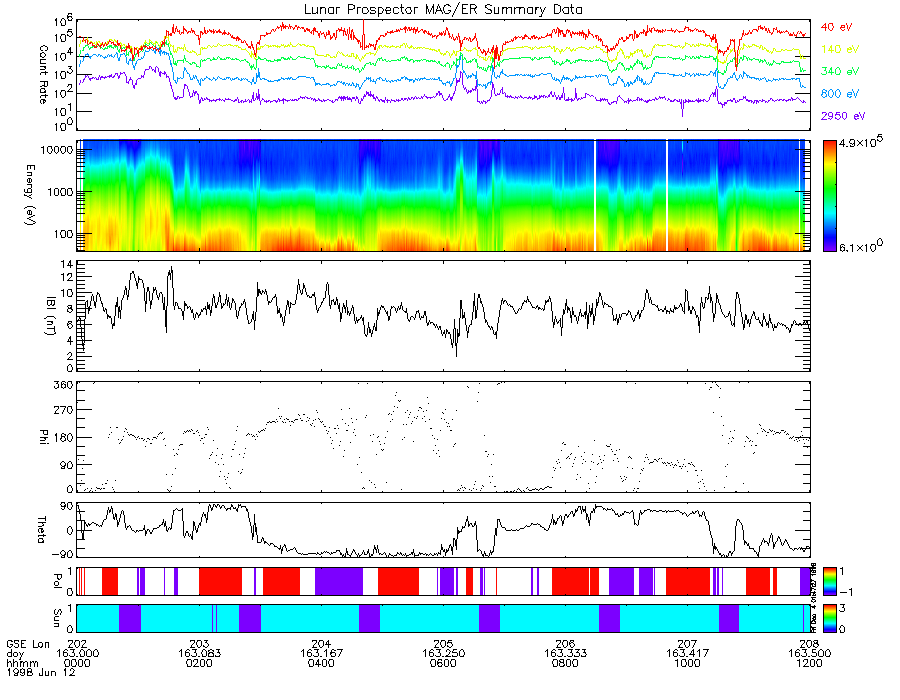Screen dimensions: 900x700
Task: Click the '0400' time tick label
Action: tap(321, 663)
